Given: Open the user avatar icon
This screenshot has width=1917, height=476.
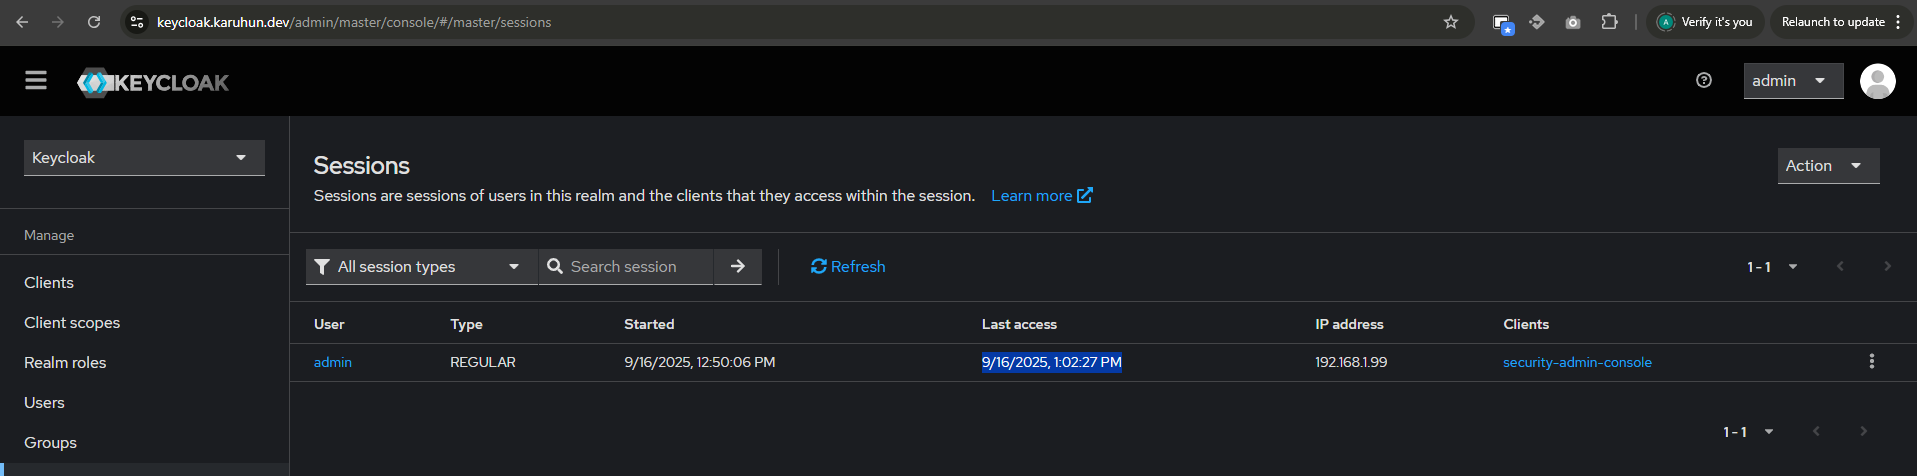Looking at the screenshot, I should click(1877, 81).
